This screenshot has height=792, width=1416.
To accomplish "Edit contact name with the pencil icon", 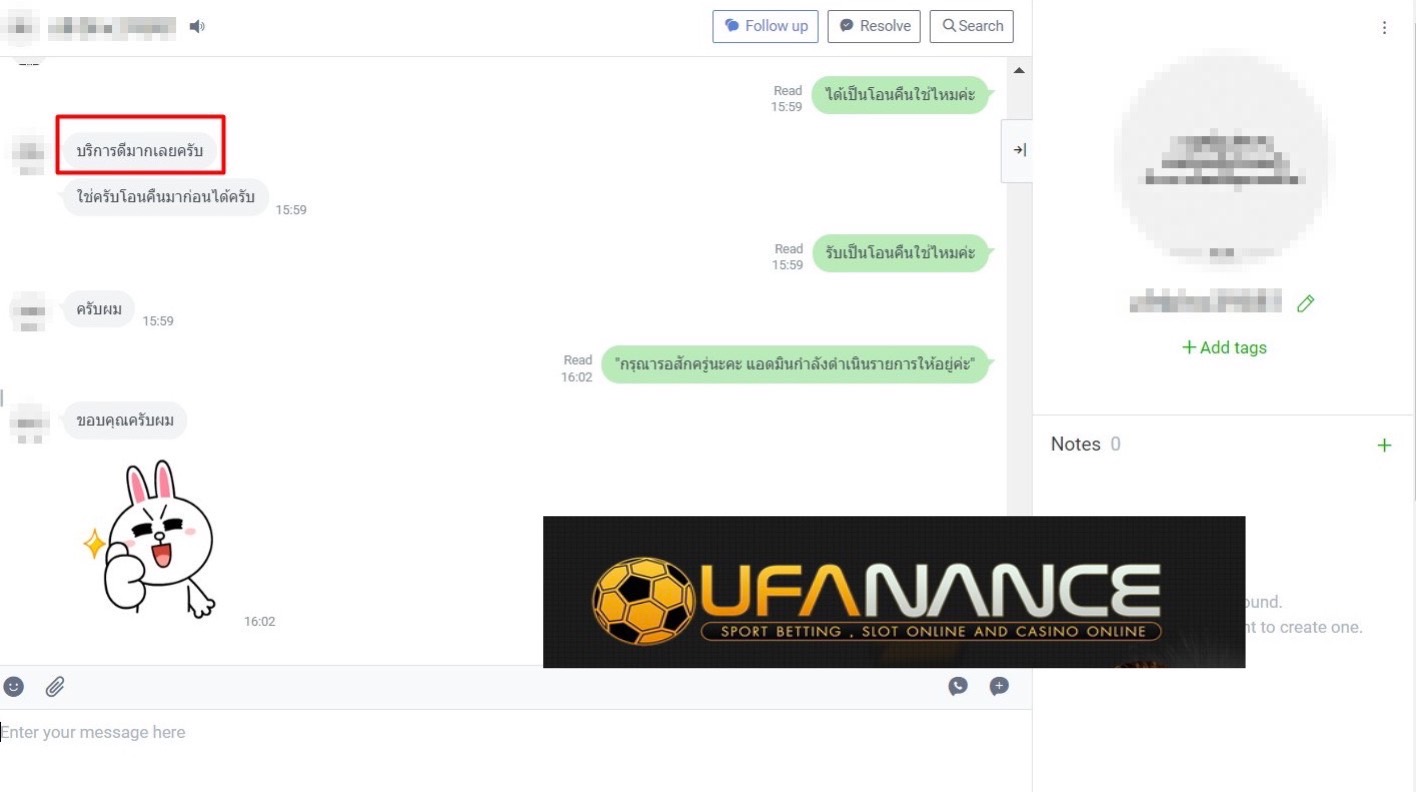I will click(1305, 303).
